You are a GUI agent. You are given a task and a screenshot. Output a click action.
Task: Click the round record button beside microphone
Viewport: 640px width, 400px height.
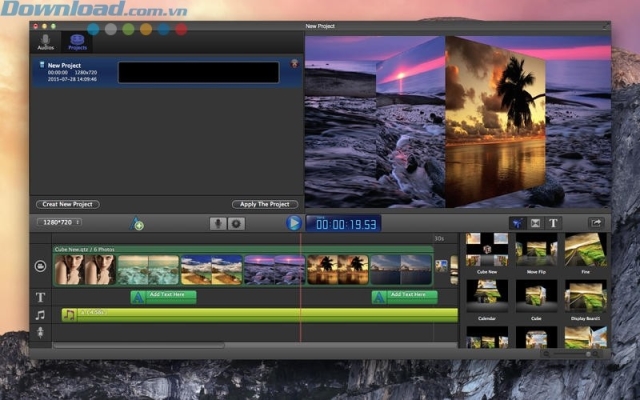(x=236, y=223)
